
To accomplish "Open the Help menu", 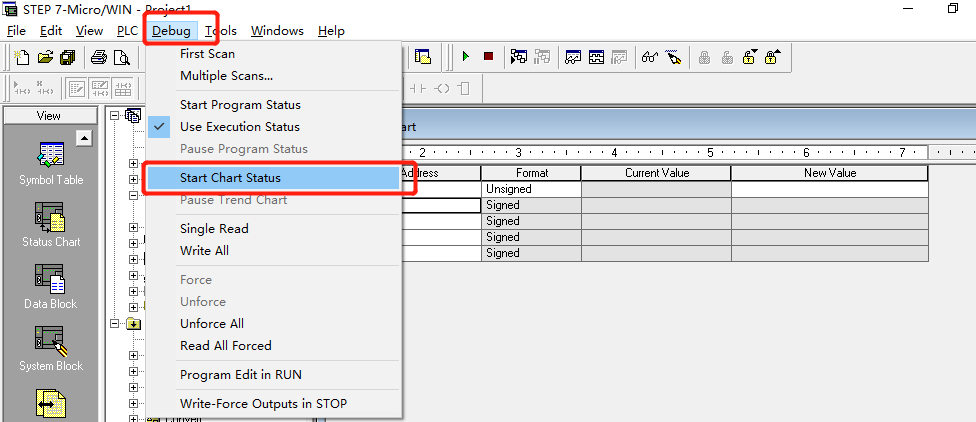I will coord(331,31).
